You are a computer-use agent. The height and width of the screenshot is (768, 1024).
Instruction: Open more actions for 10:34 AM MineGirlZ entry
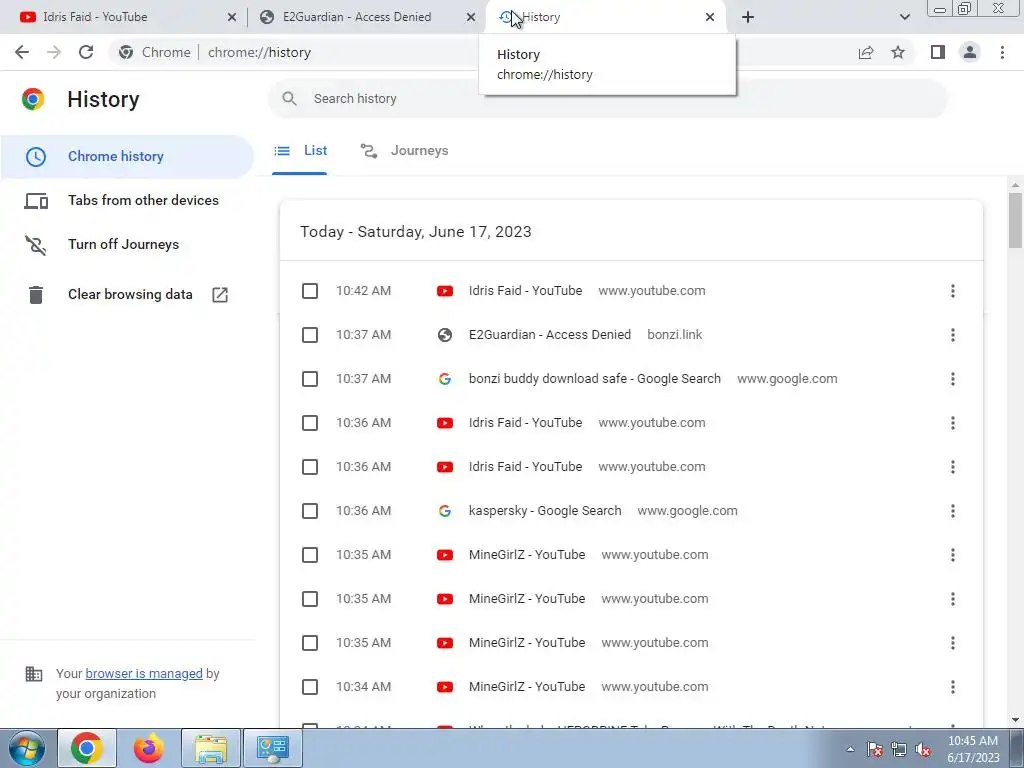tap(953, 687)
